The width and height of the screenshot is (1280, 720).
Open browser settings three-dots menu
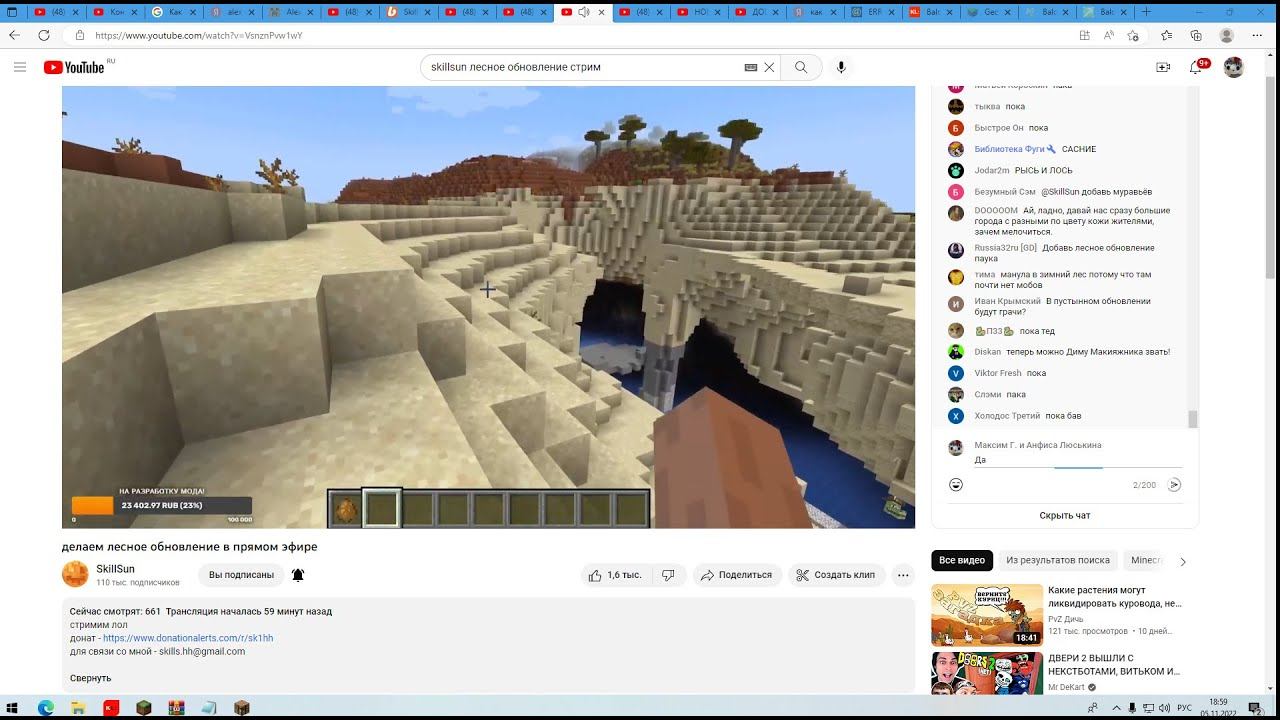1258,35
